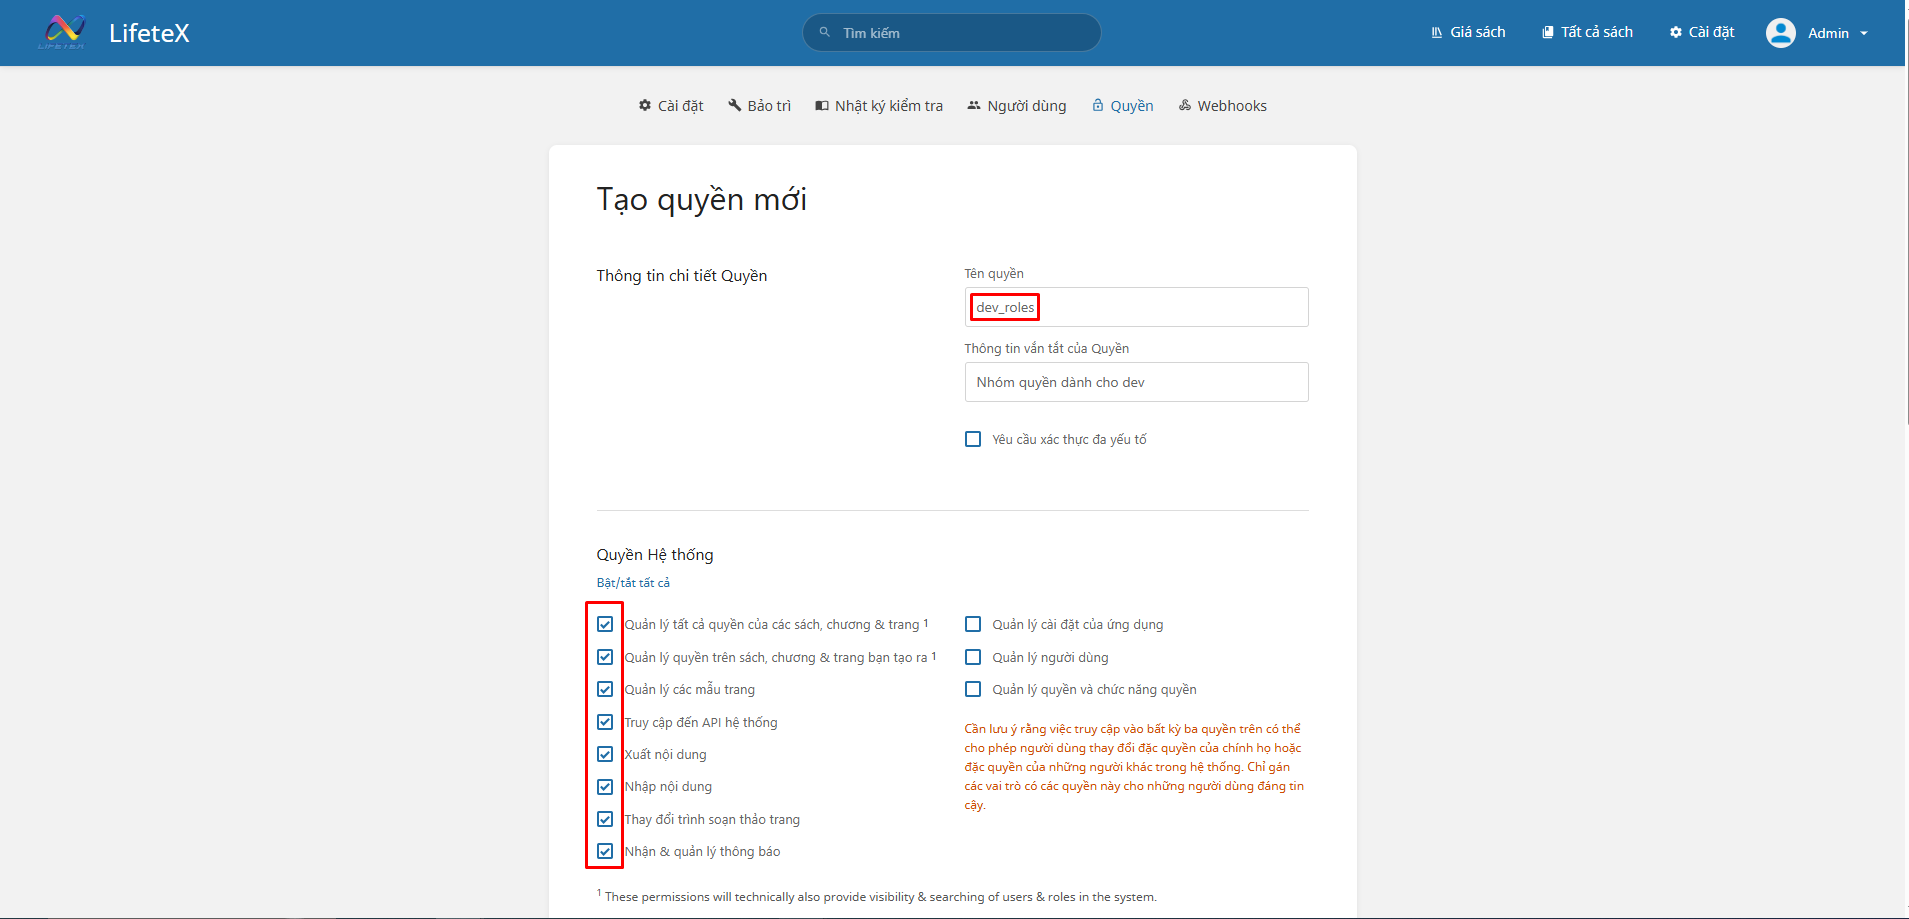The image size is (1909, 919).
Task: Tick Quản lý cài đặt của ứng dụng
Action: tap(973, 624)
